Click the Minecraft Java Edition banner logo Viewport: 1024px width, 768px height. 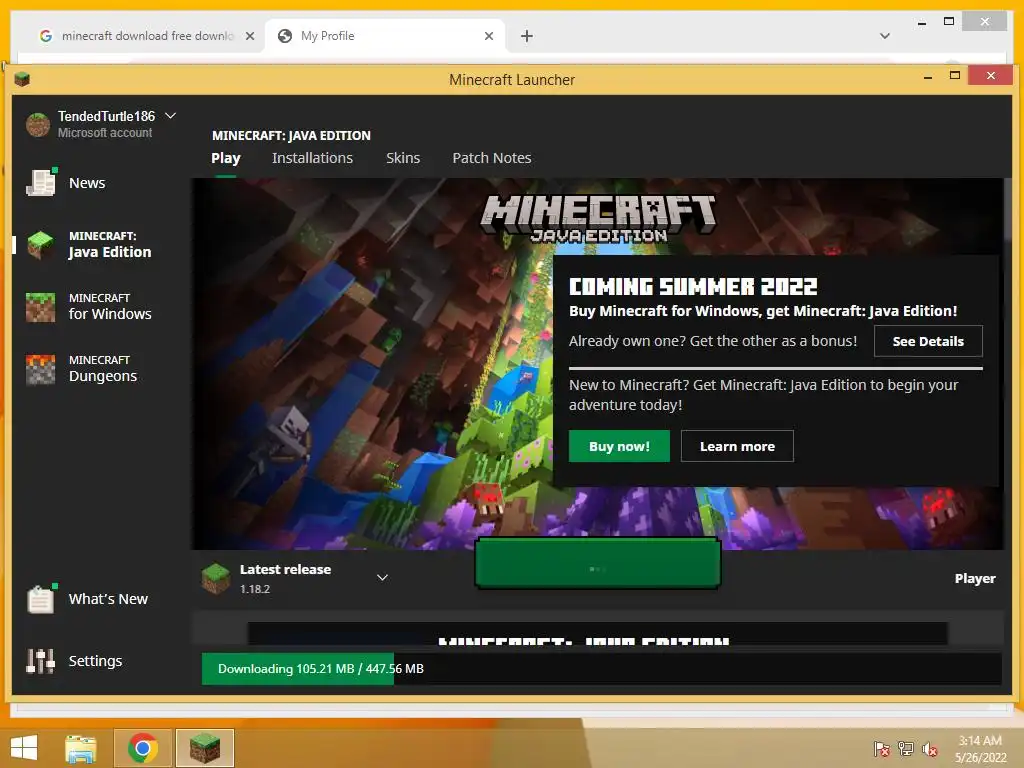click(x=598, y=219)
